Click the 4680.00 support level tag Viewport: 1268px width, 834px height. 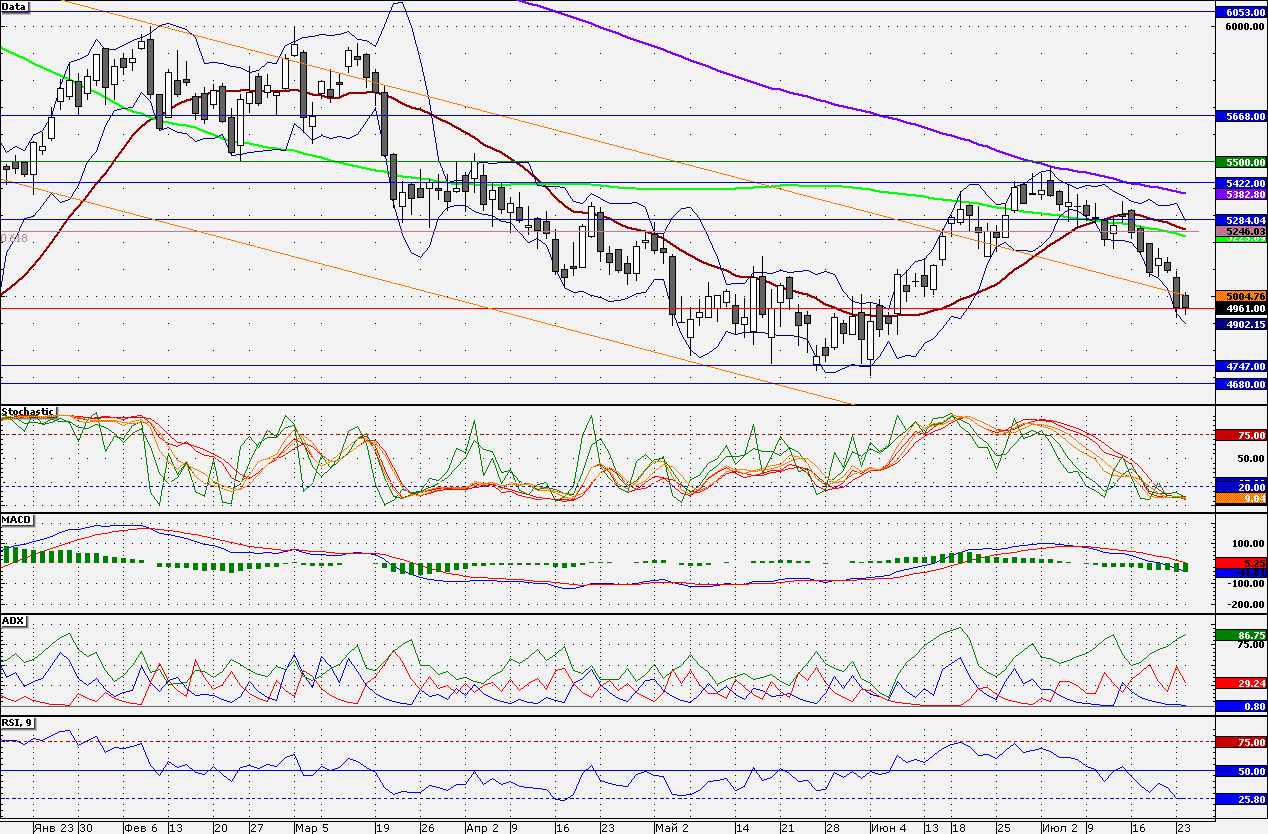coord(1240,384)
